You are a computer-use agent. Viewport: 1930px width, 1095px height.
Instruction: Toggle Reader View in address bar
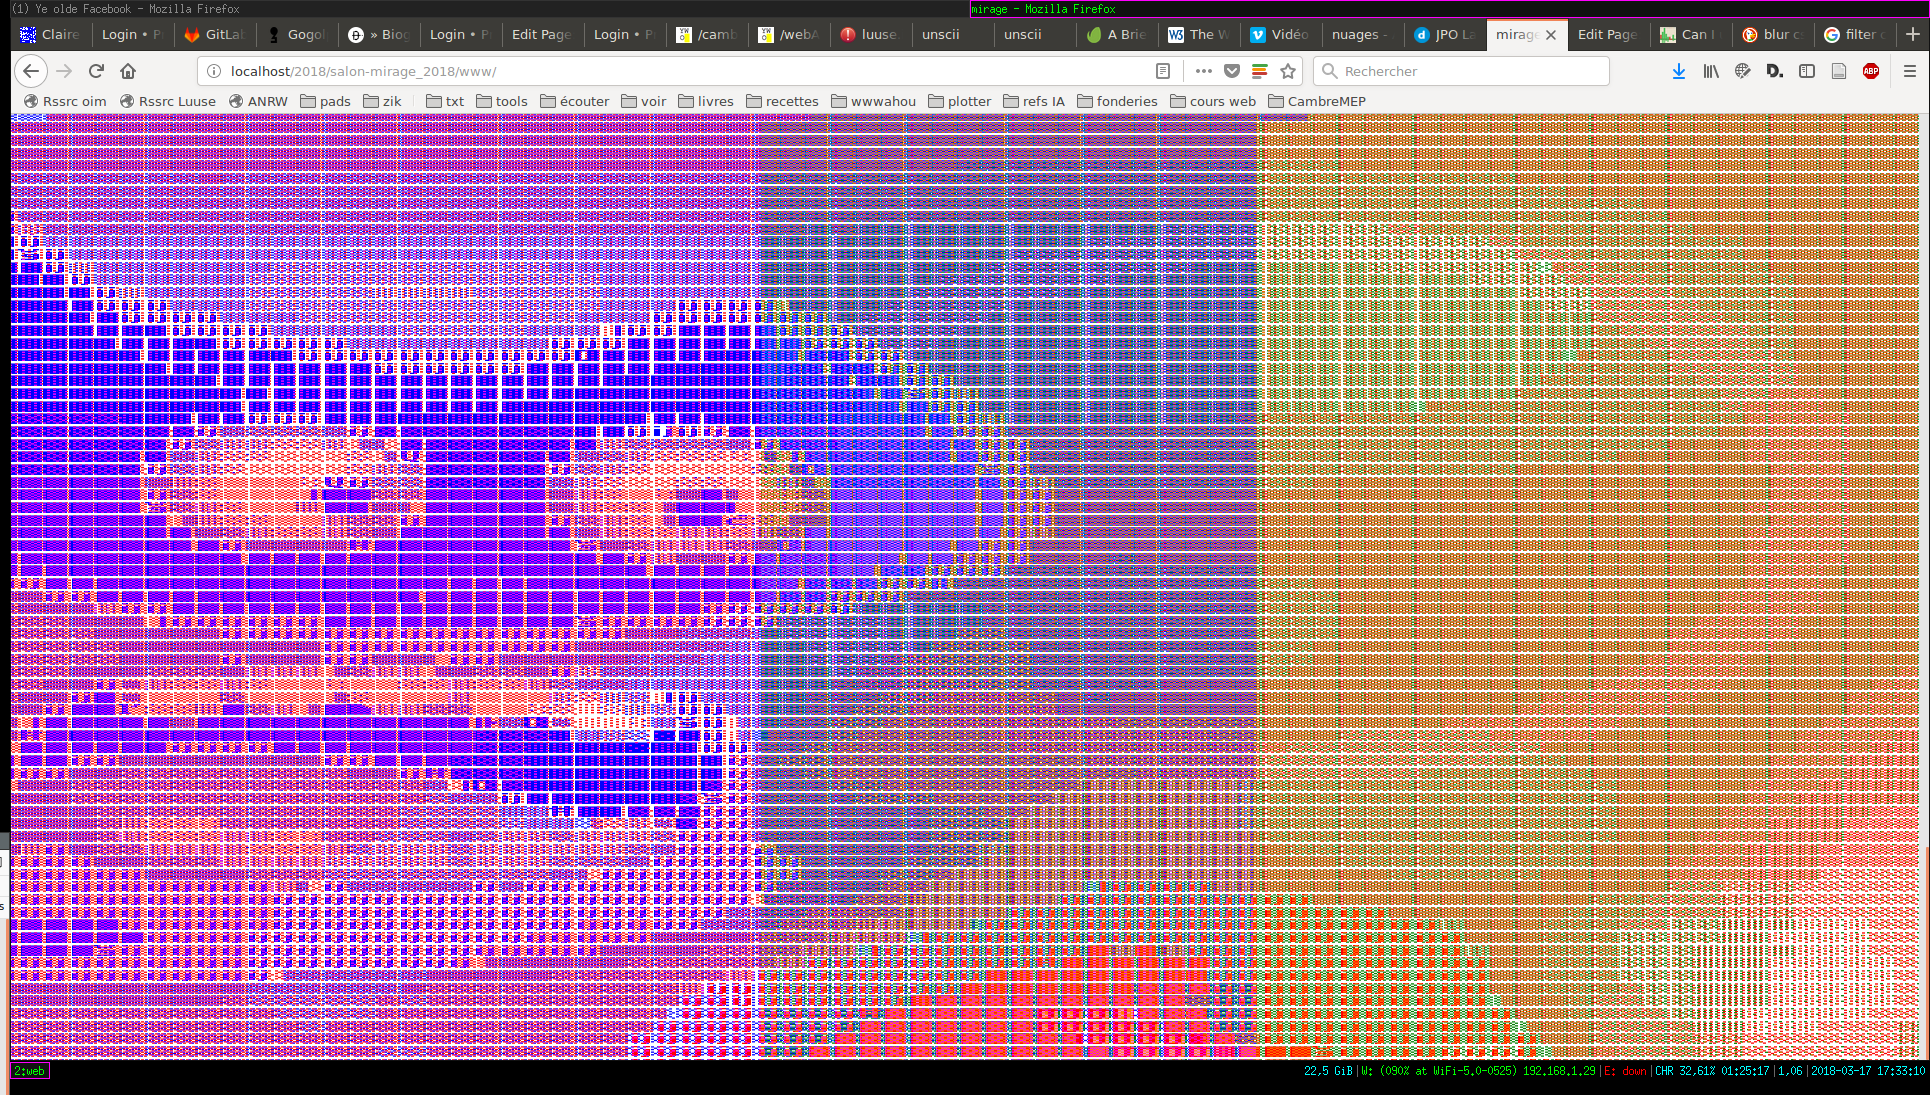coord(1163,71)
